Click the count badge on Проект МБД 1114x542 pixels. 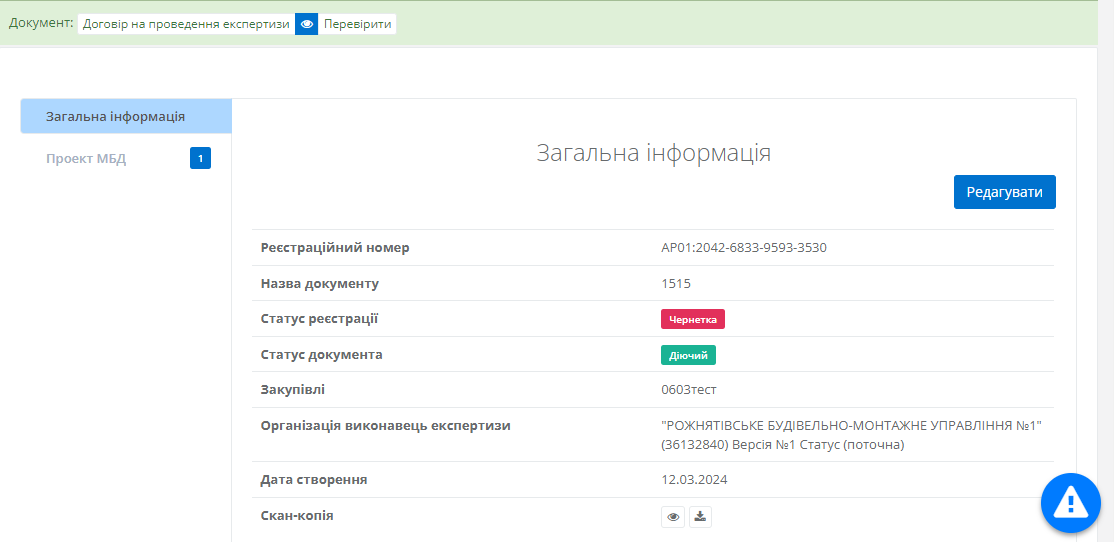[200, 158]
